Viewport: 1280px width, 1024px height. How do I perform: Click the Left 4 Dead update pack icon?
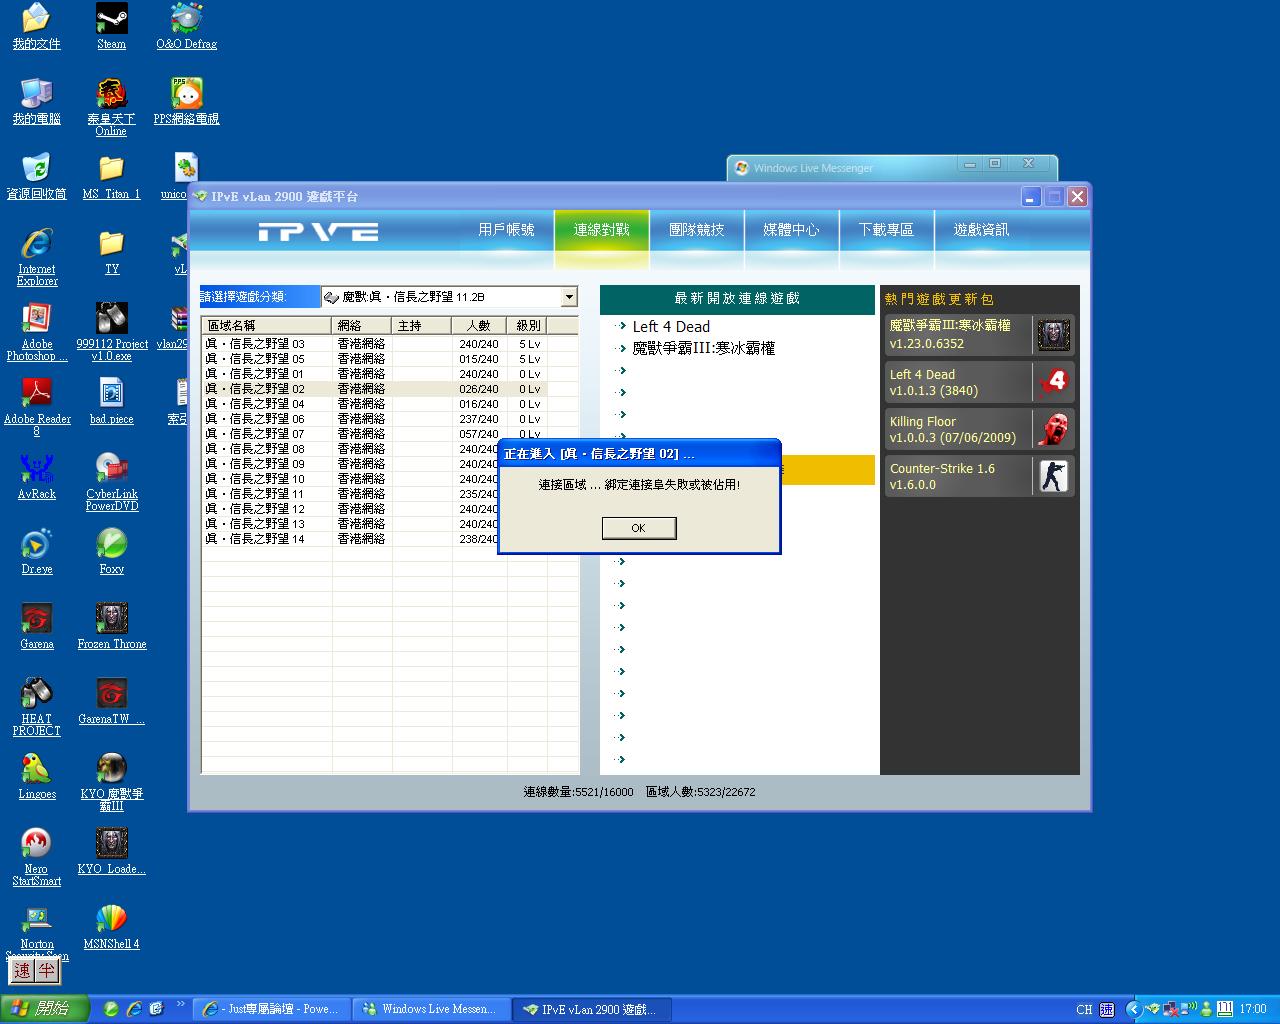tap(1053, 382)
